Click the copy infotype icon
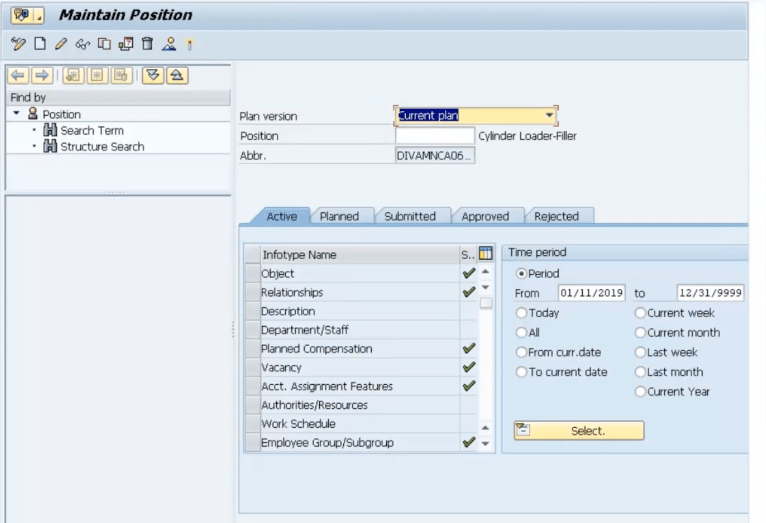766x523 pixels. coord(104,44)
